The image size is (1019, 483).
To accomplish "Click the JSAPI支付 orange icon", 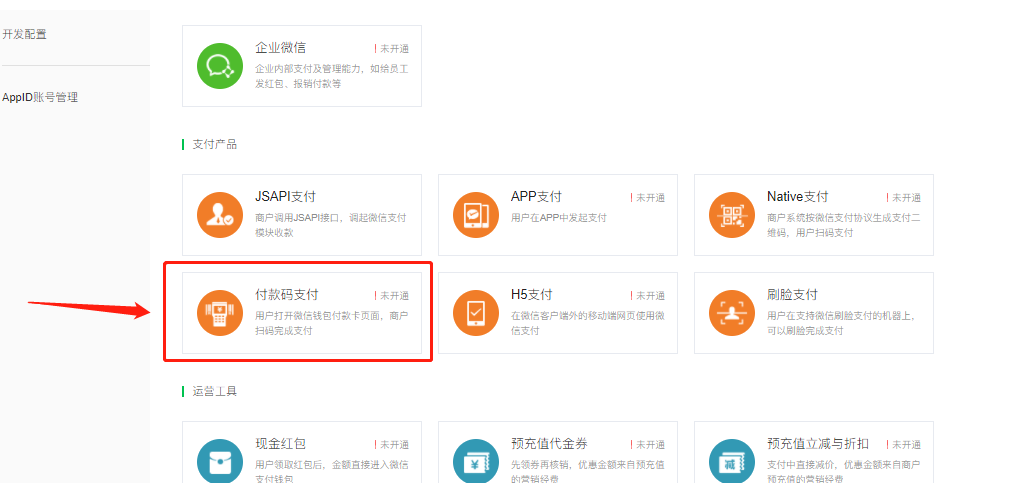I will [x=220, y=215].
